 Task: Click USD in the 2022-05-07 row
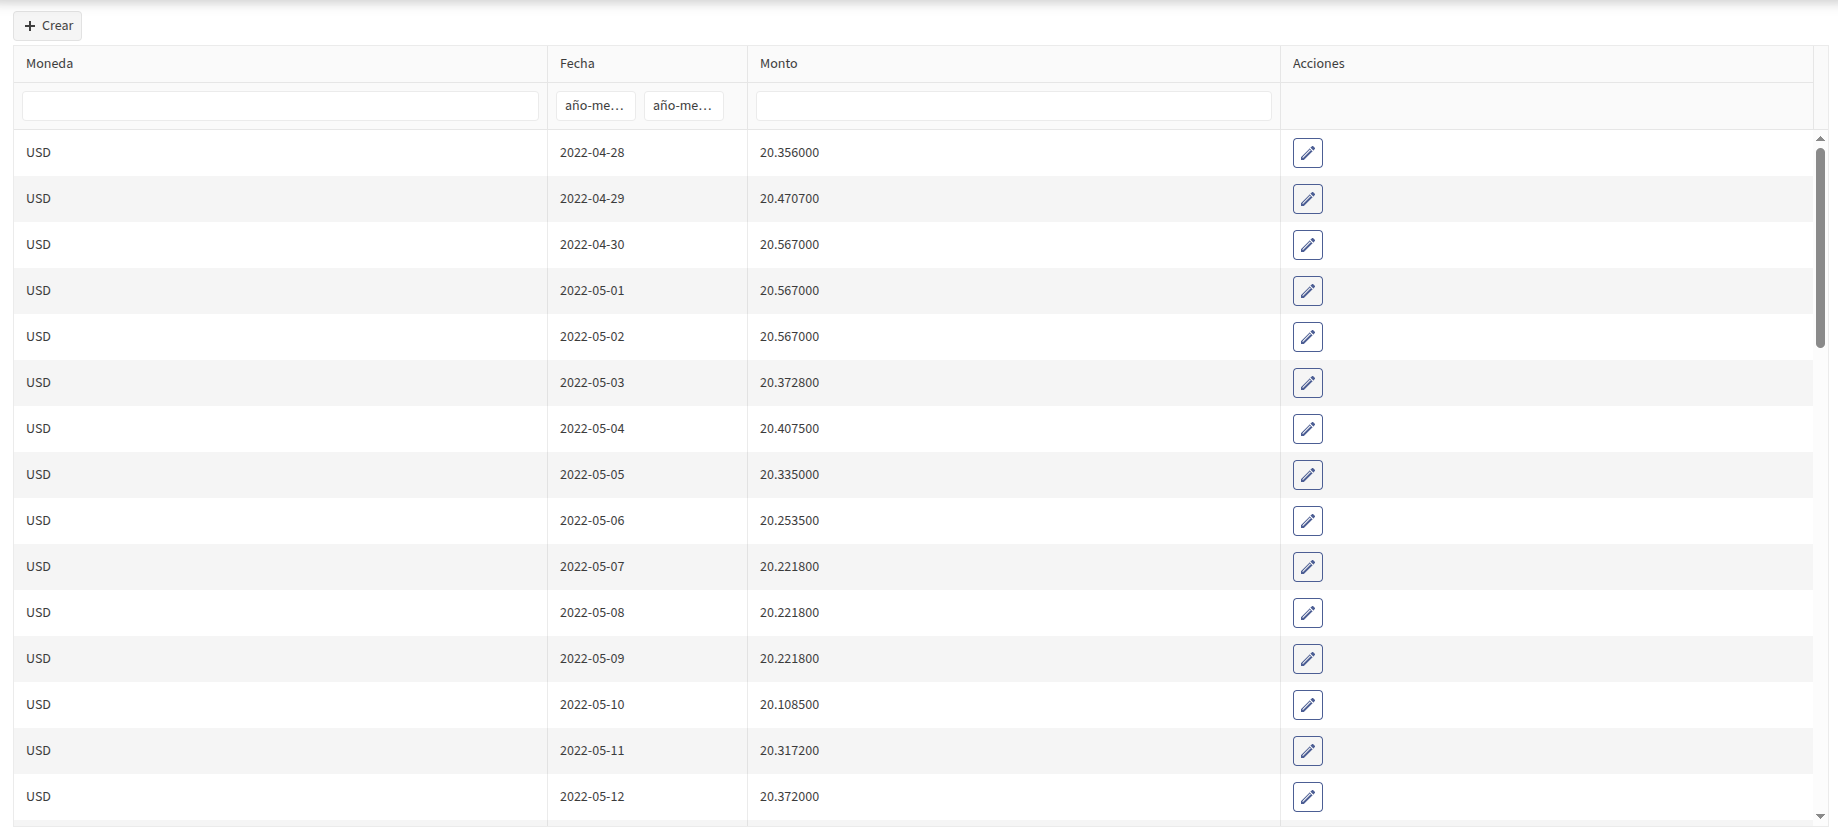coord(38,567)
